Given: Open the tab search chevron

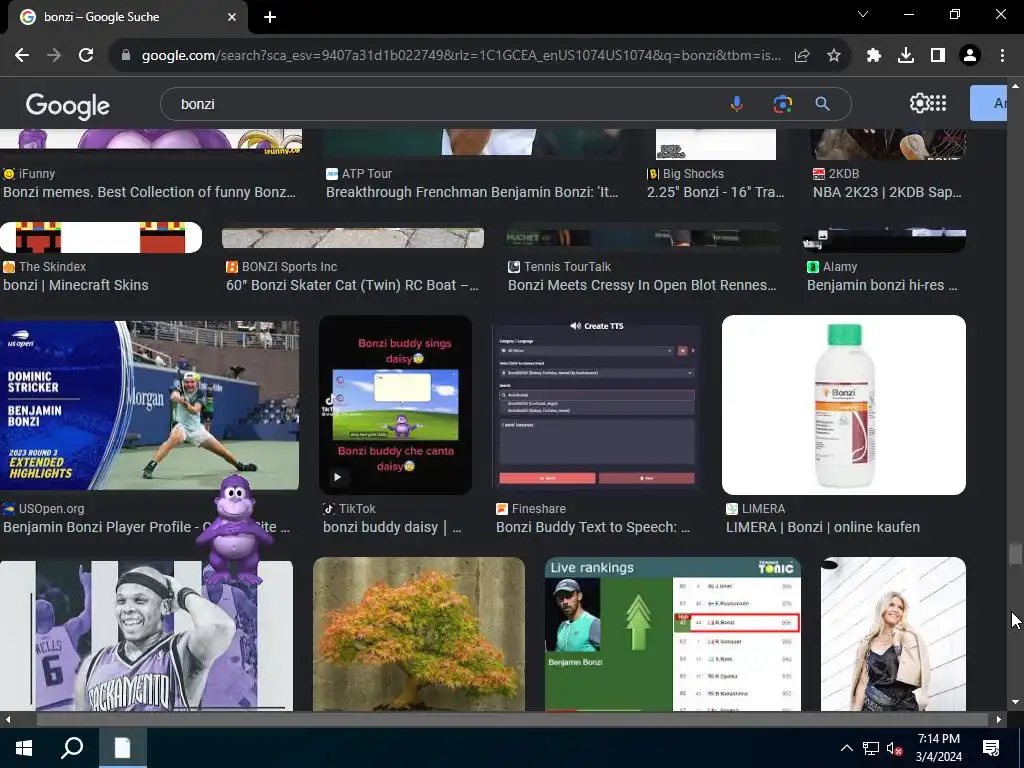Looking at the screenshot, I should 863,14.
